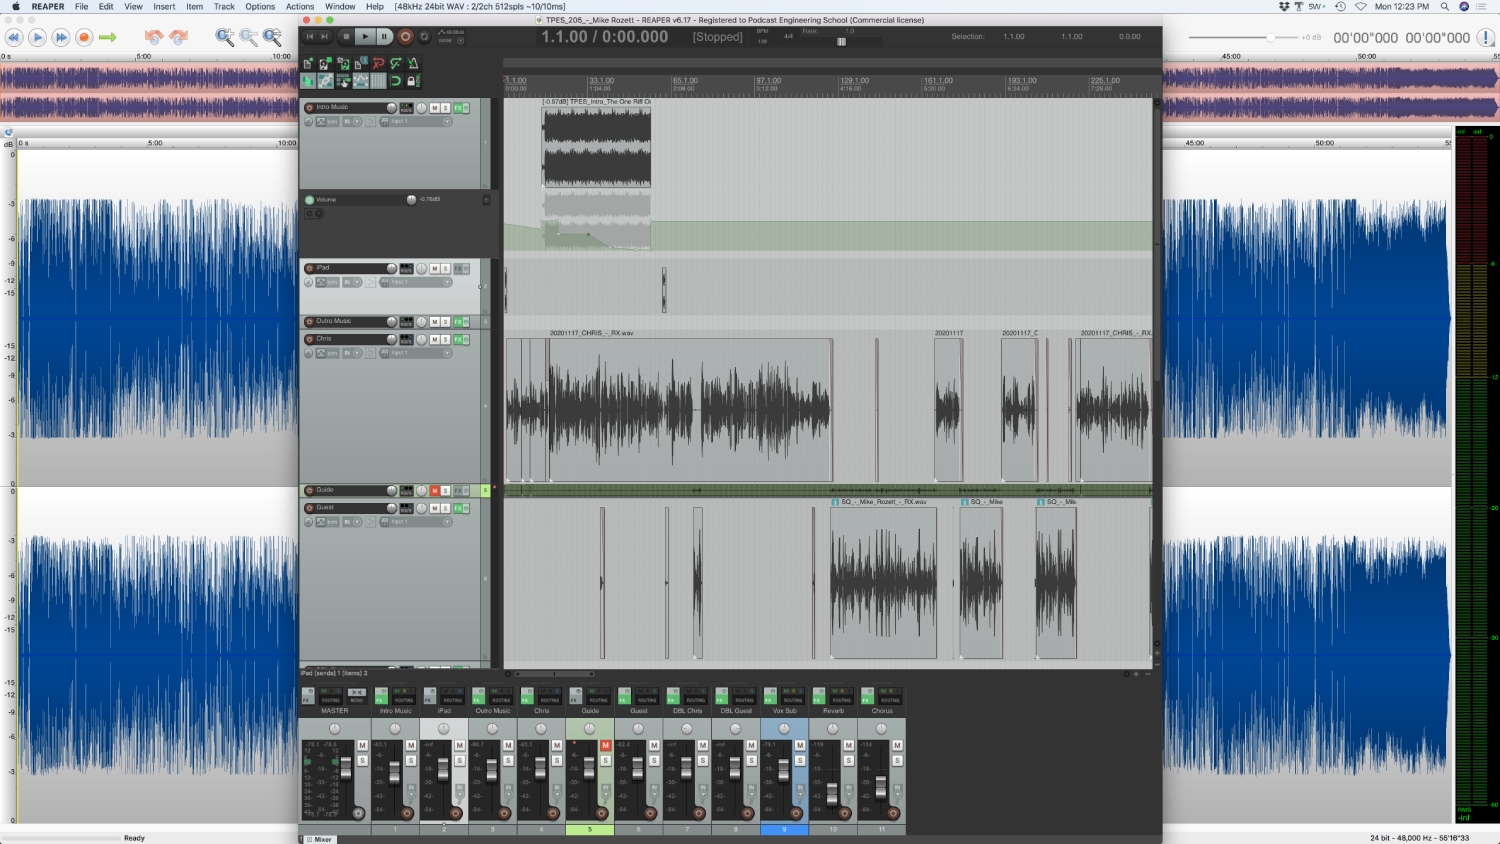Viewport: 1500px width, 844px height.
Task: Click Routing button on Reverb mixer channel
Action: coord(840,700)
